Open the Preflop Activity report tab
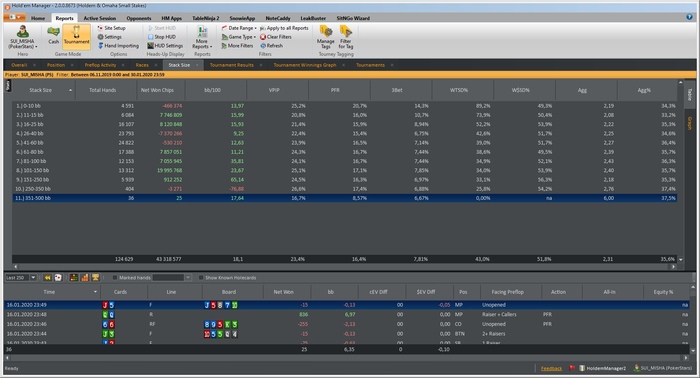700x378 pixels. 100,65
